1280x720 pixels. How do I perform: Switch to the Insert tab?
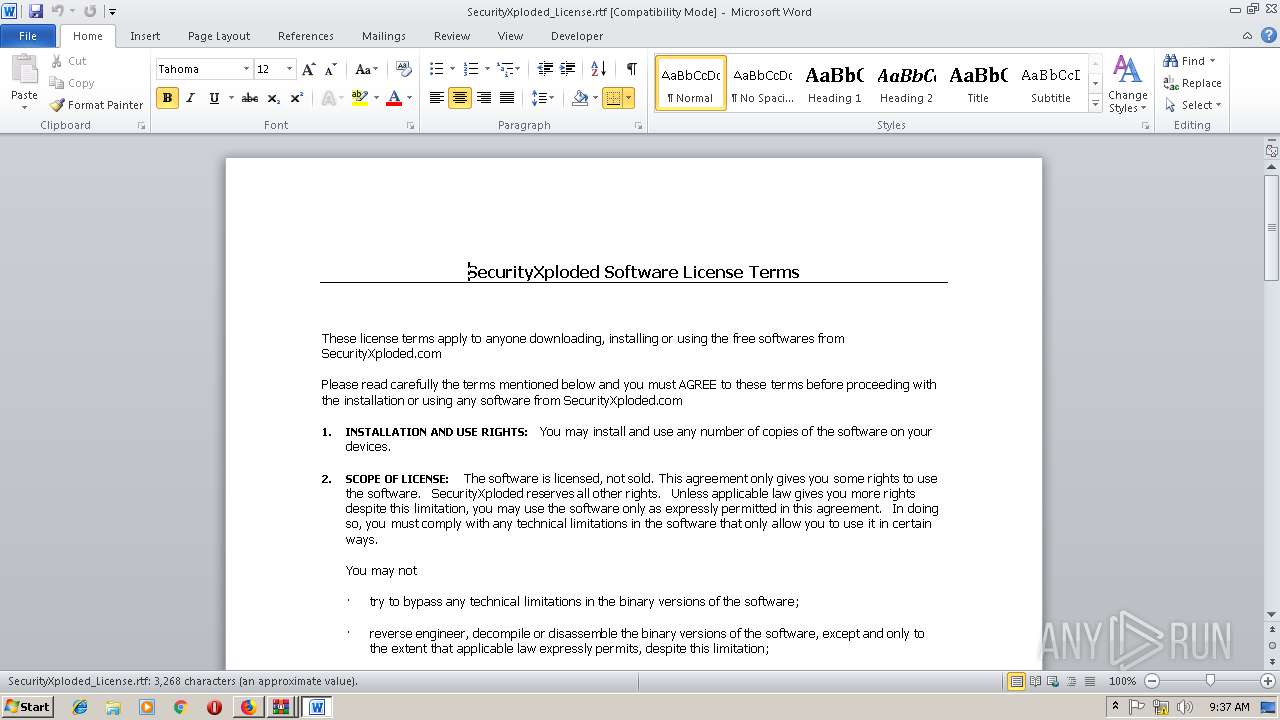[x=145, y=36]
